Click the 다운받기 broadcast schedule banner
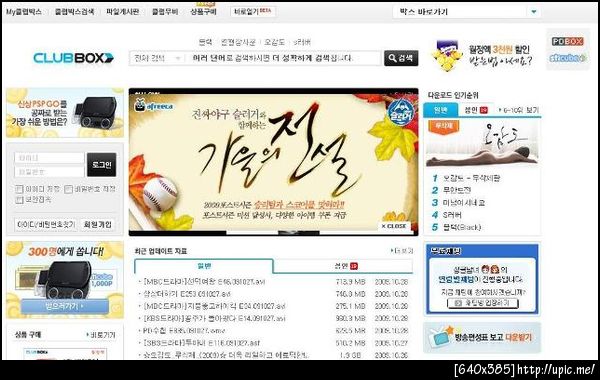The image size is (600, 380). click(482, 337)
